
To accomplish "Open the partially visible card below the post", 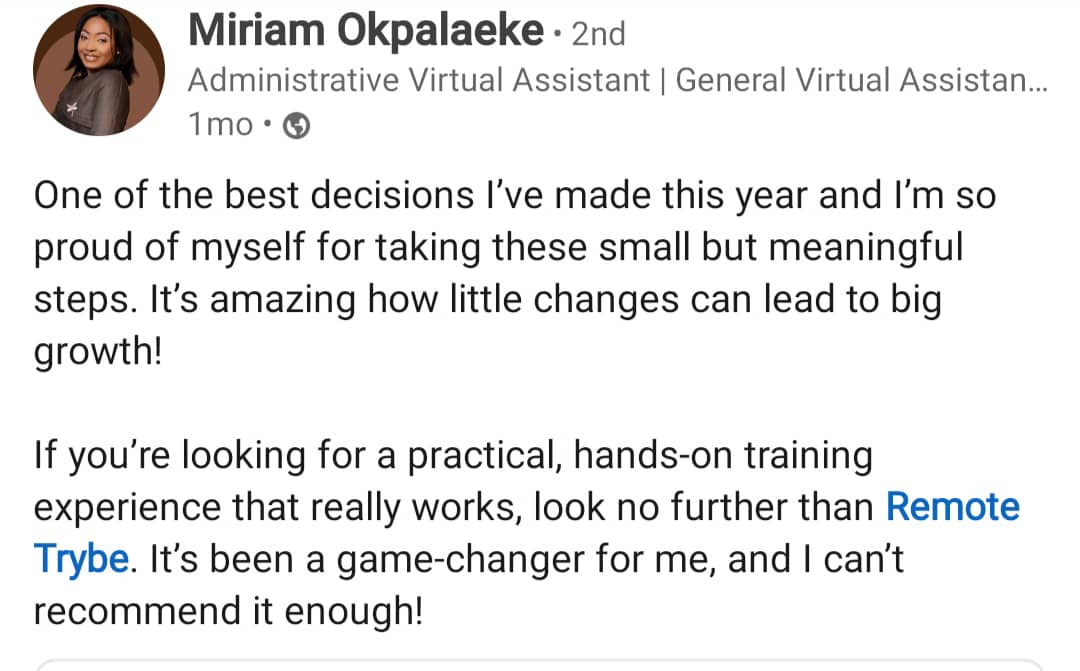I will tap(540, 665).
